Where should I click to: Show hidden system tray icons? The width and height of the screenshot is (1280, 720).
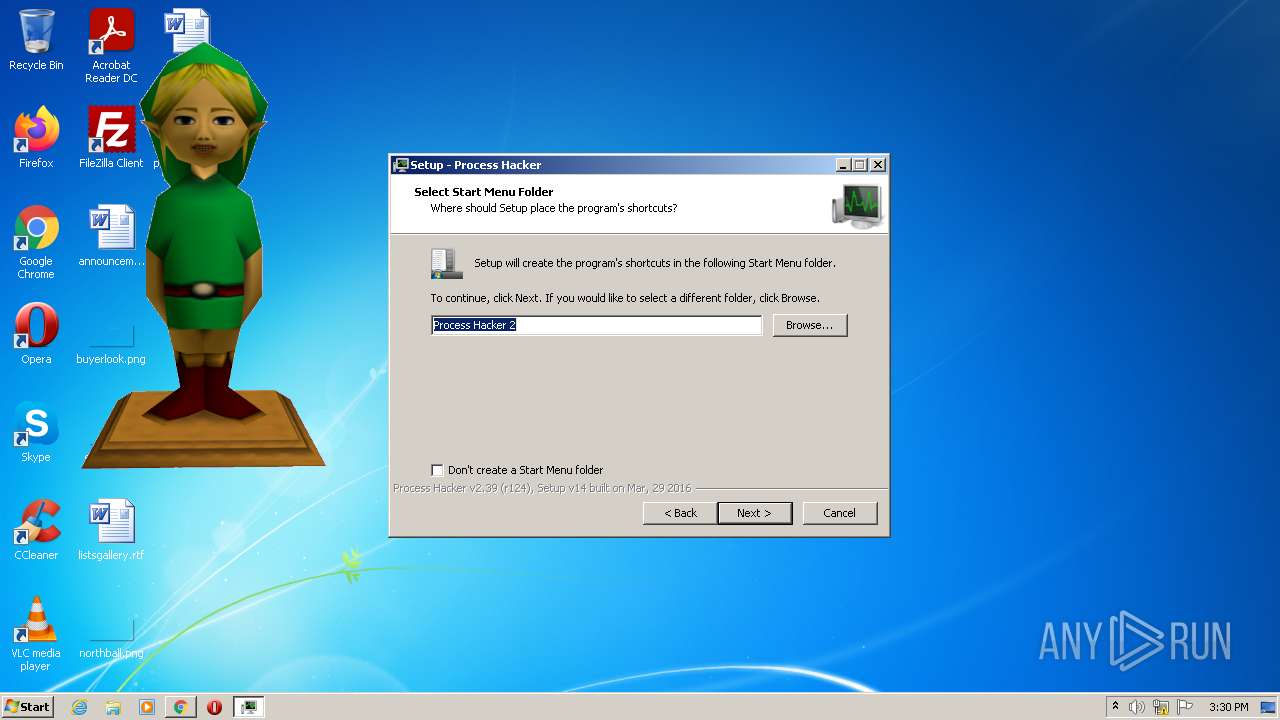tap(1115, 707)
